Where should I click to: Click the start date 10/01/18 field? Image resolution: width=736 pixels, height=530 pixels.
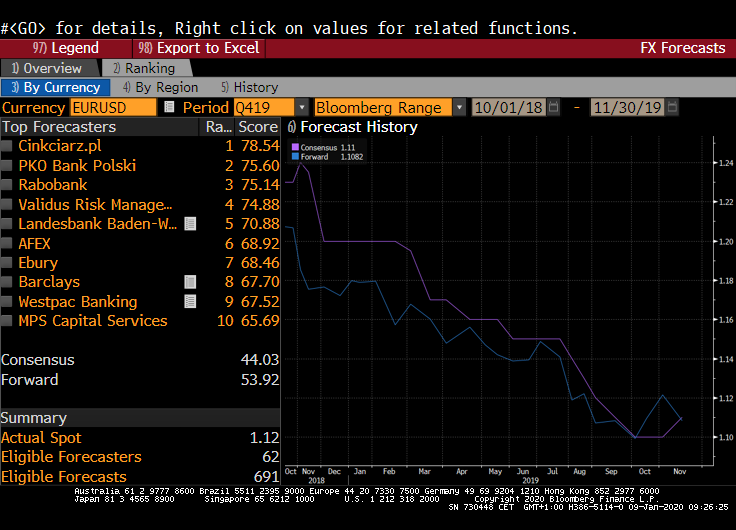click(x=507, y=107)
